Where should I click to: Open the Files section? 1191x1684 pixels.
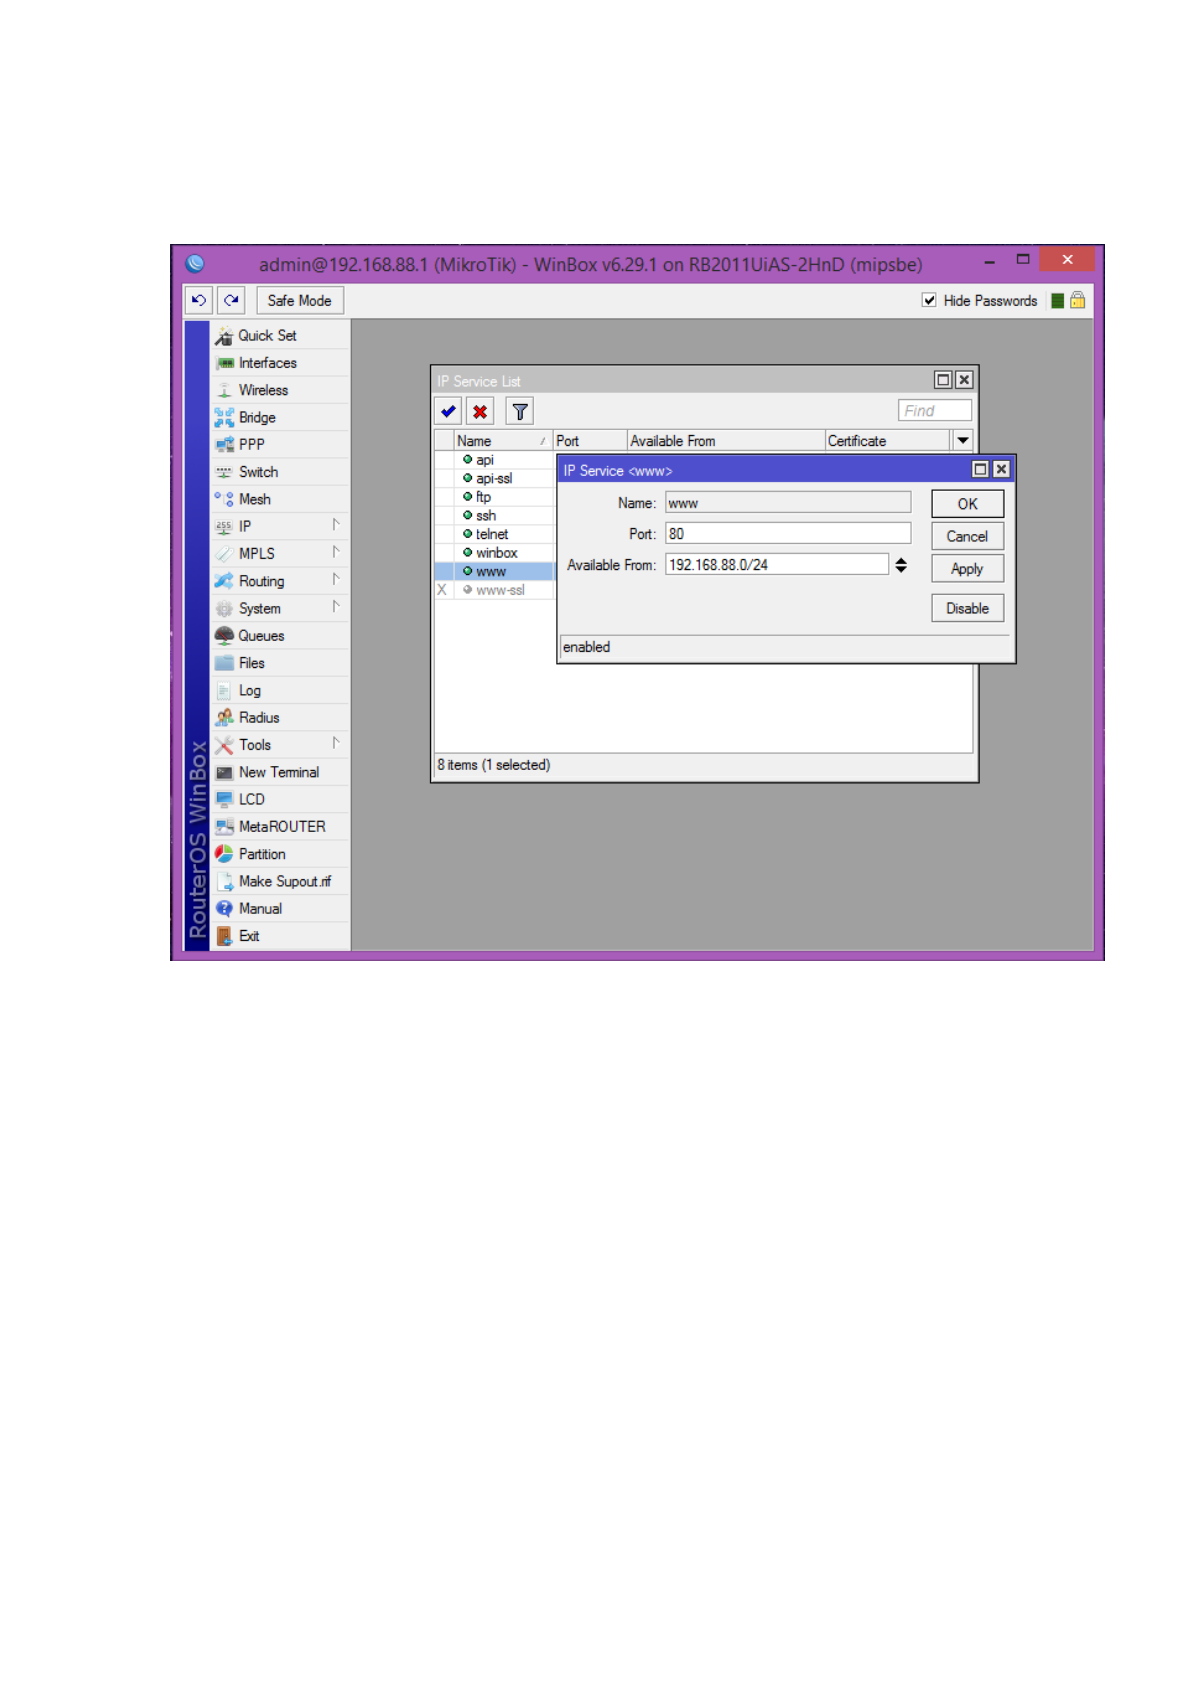[280, 663]
